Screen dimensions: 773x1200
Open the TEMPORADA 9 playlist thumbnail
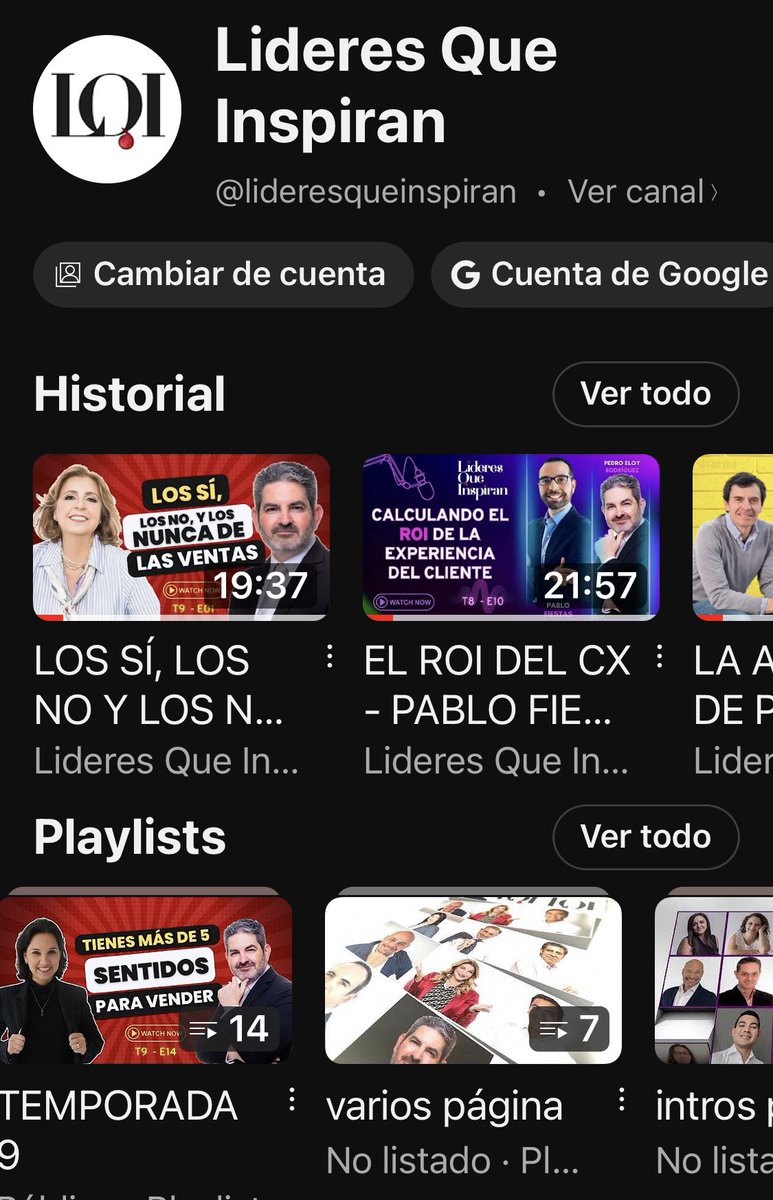click(x=146, y=979)
